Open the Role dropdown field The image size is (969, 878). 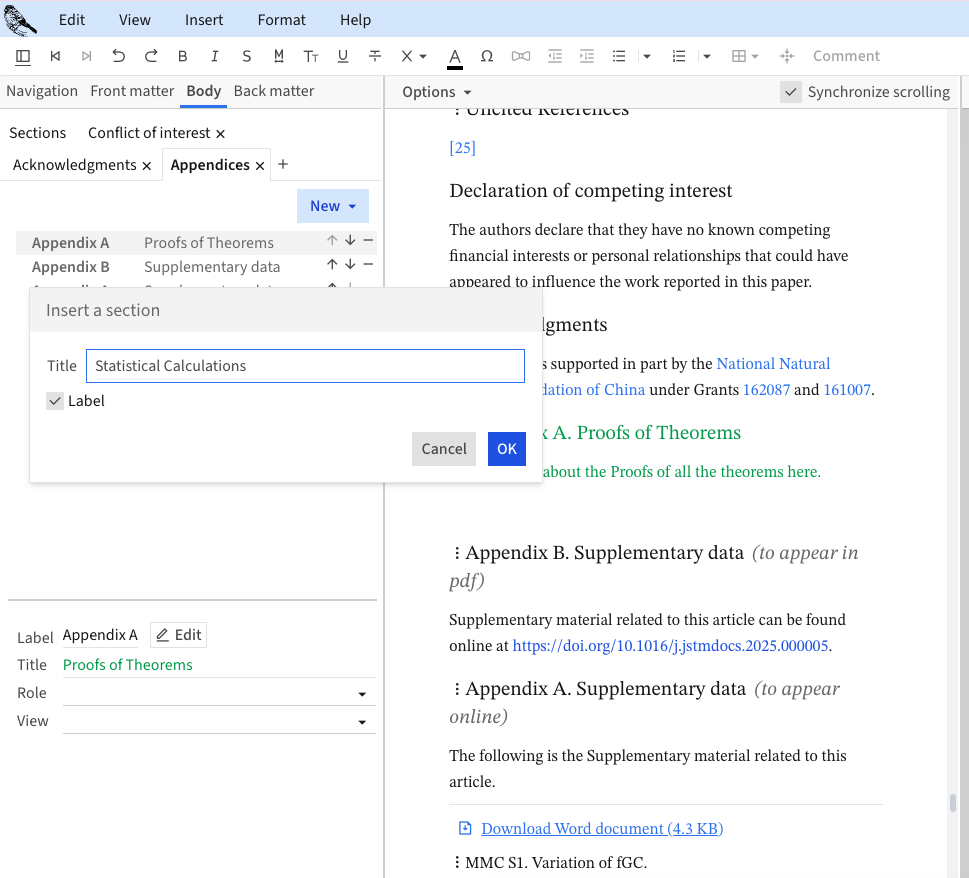[x=219, y=693]
